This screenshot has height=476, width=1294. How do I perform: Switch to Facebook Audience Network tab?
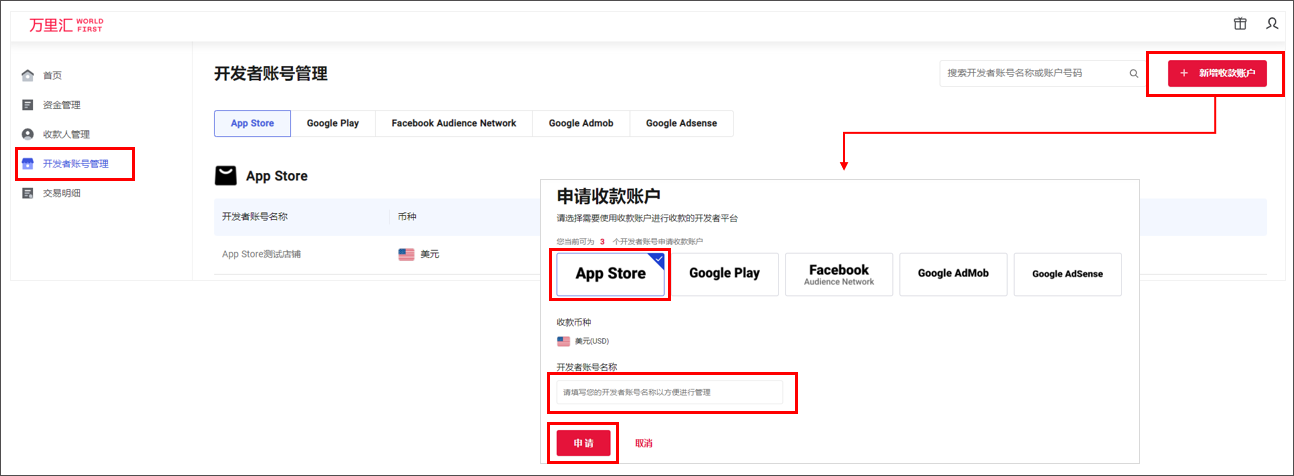pyautogui.click(x=454, y=123)
